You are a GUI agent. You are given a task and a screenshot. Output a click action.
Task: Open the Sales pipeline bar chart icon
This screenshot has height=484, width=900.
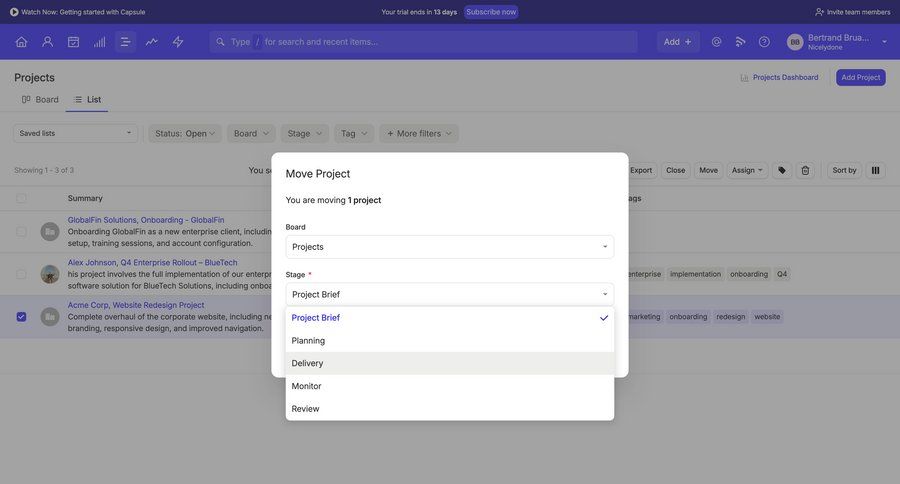pyautogui.click(x=99, y=42)
